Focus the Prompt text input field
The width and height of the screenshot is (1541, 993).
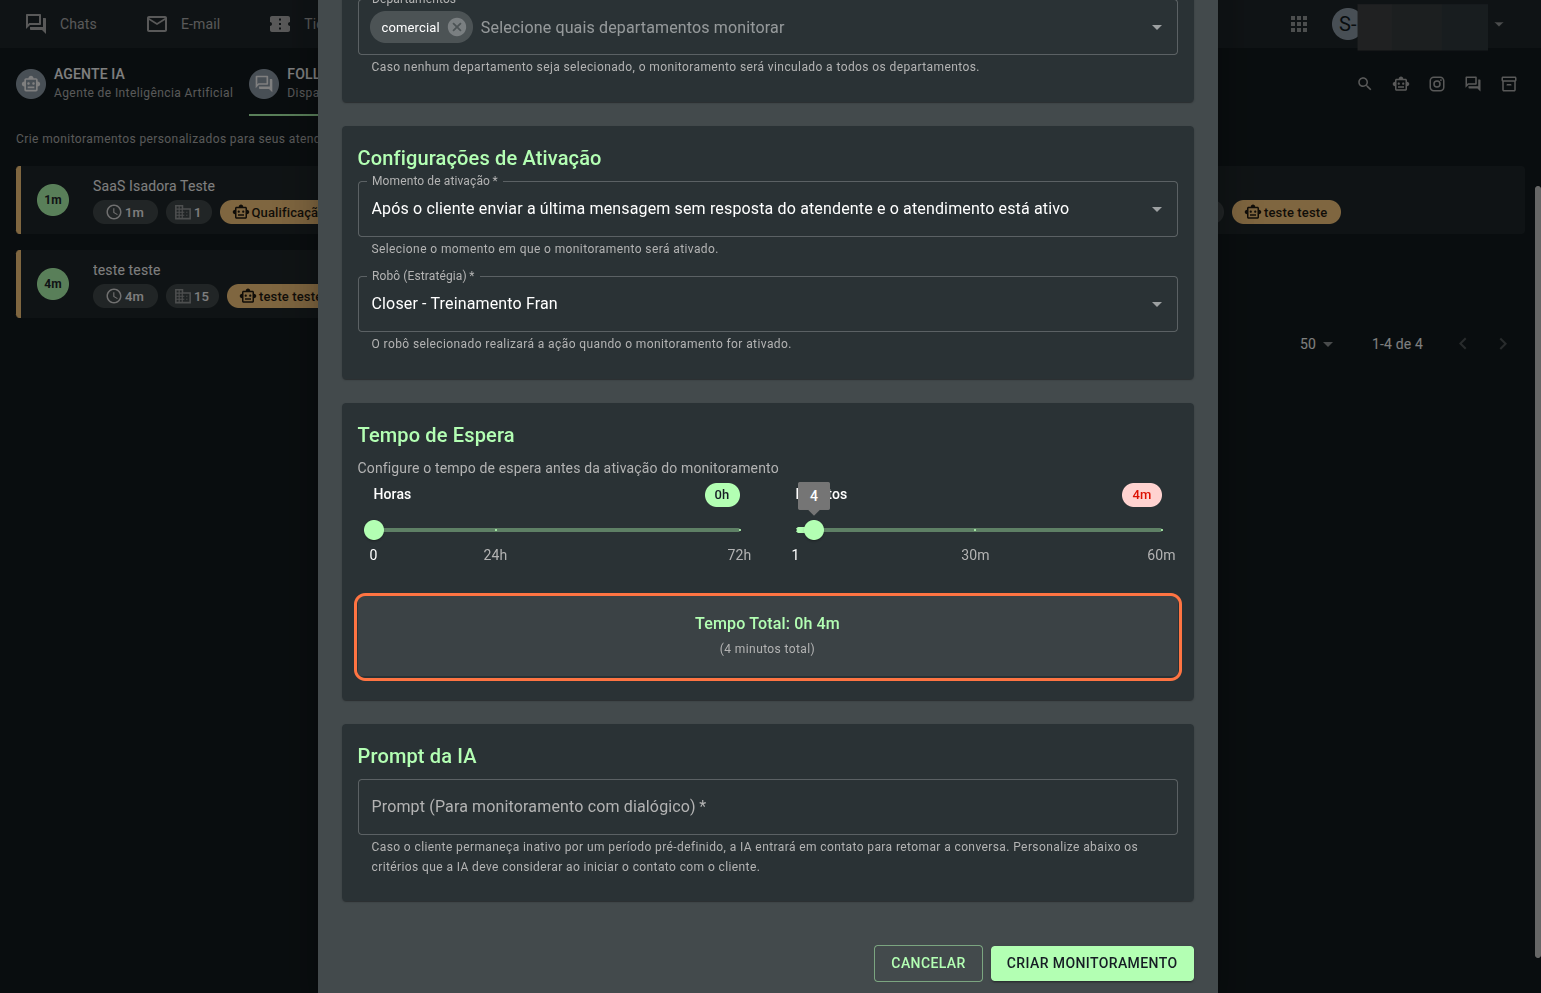point(767,807)
